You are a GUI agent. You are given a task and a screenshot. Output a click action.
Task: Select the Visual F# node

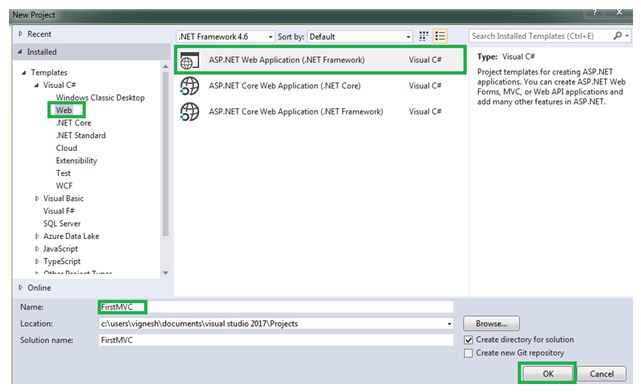pos(59,211)
